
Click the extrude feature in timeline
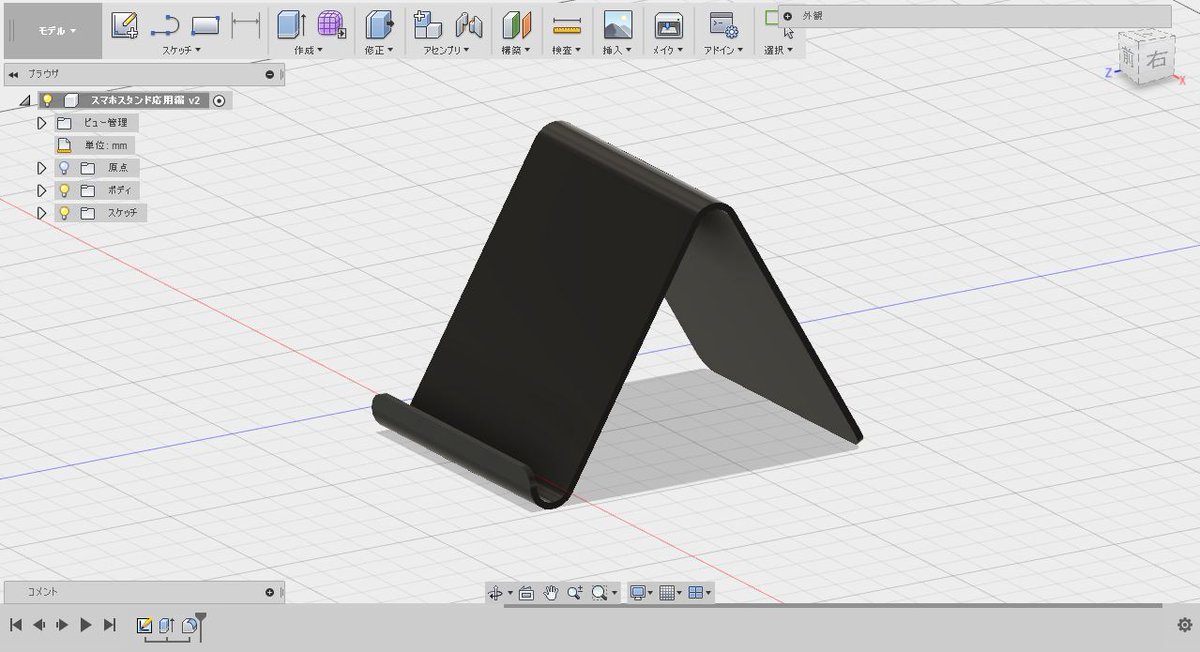(x=167, y=625)
